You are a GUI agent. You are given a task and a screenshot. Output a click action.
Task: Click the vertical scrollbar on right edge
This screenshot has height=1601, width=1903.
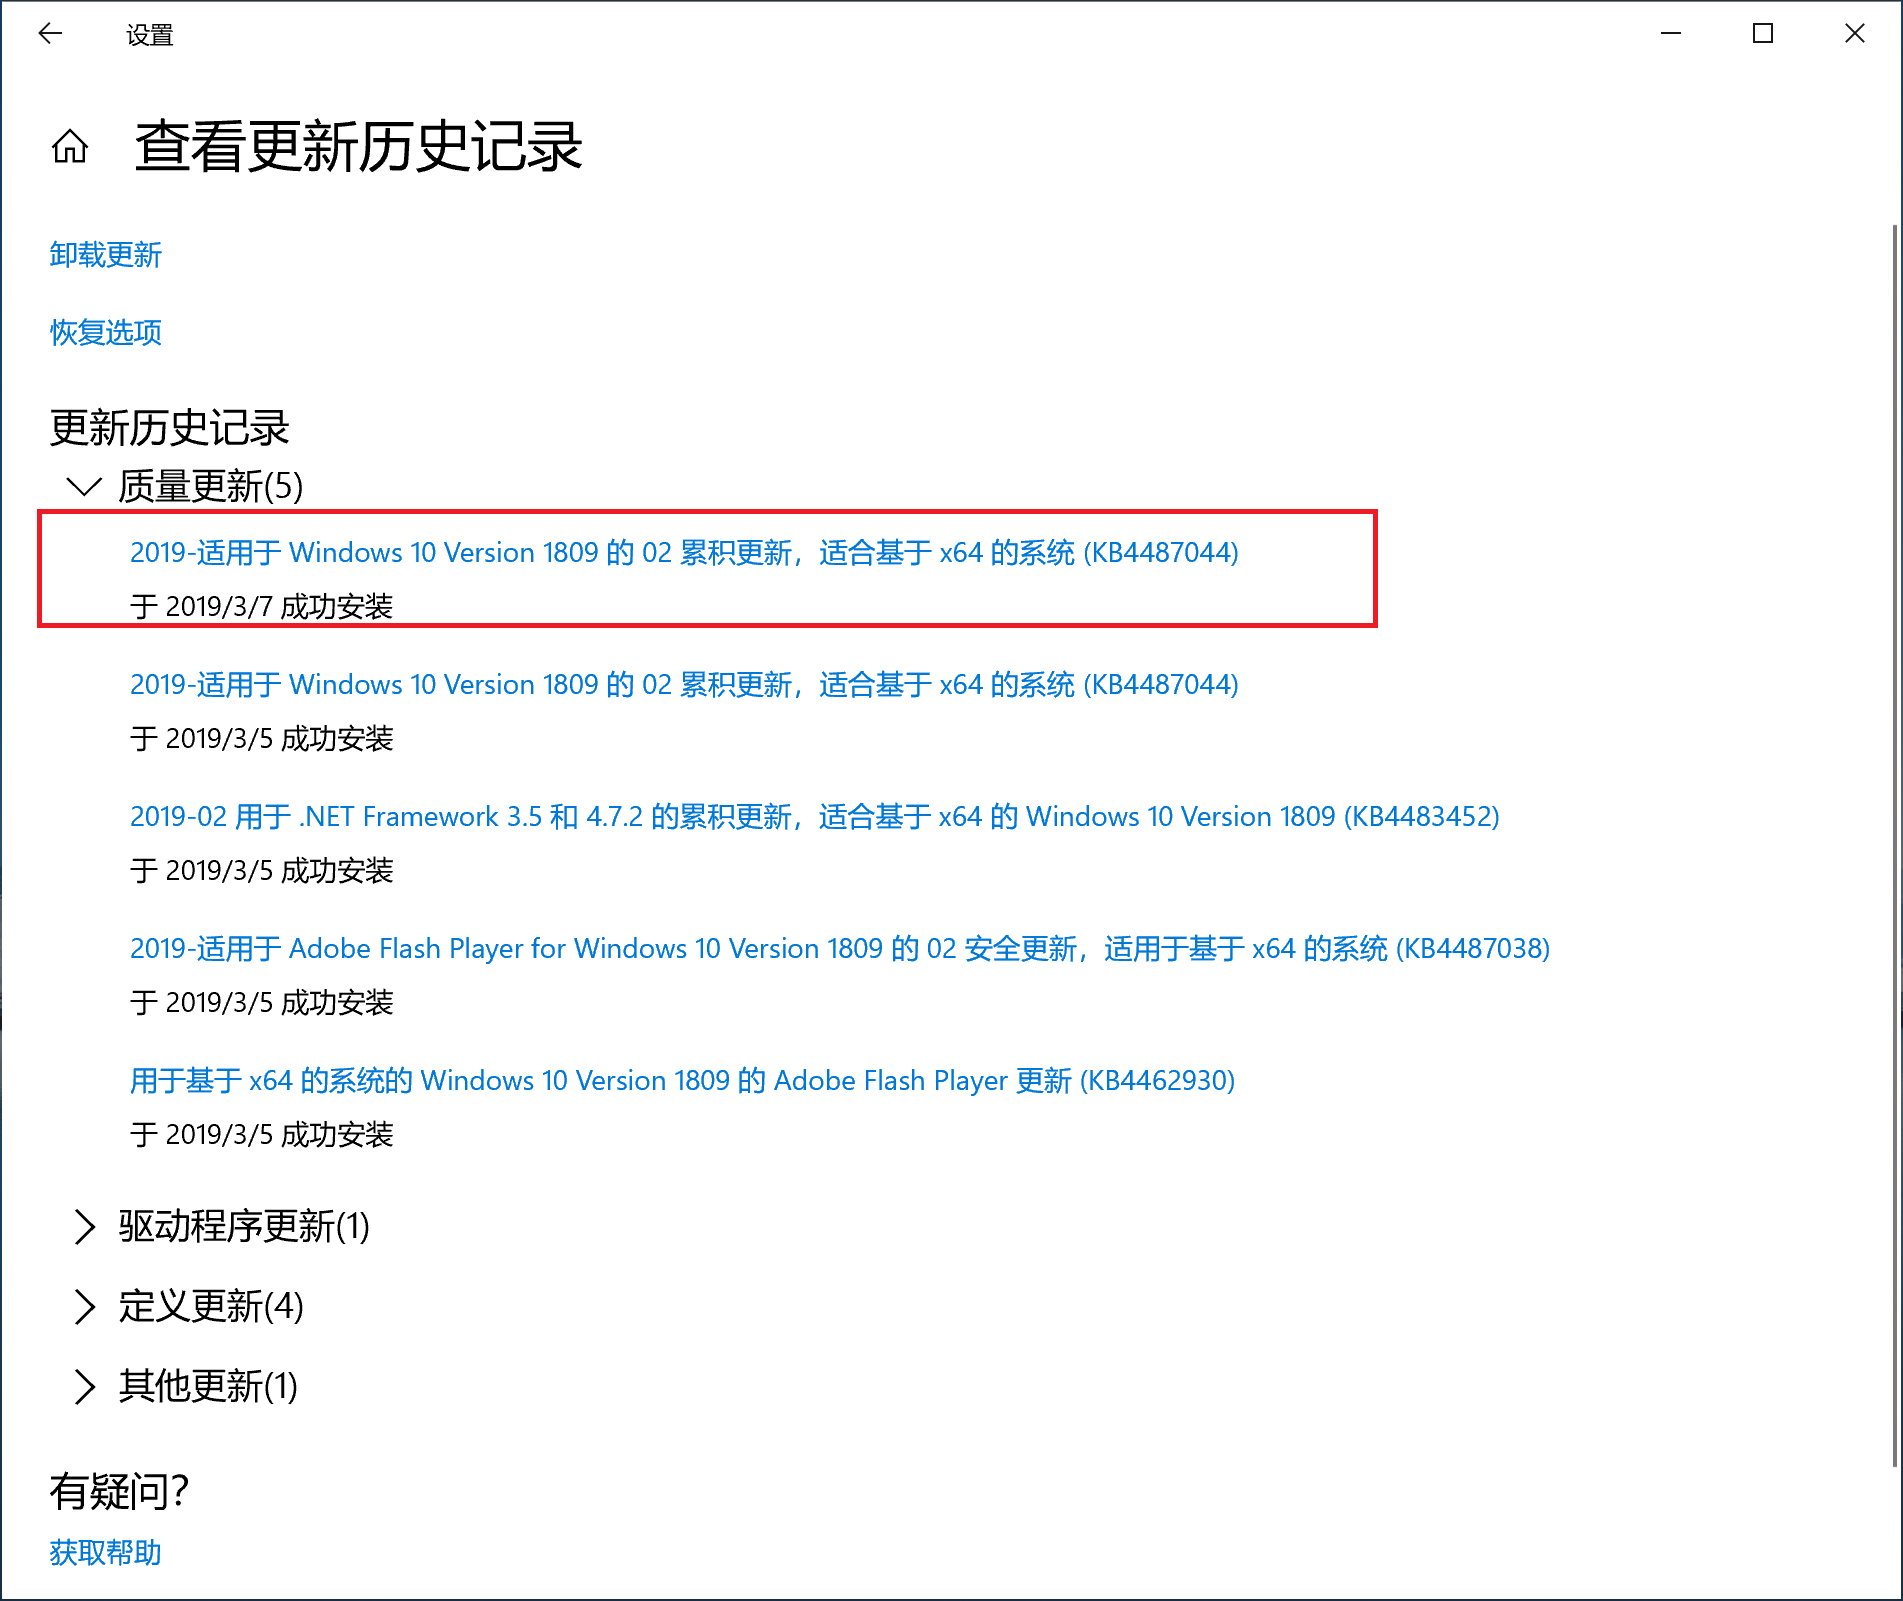point(1894,800)
